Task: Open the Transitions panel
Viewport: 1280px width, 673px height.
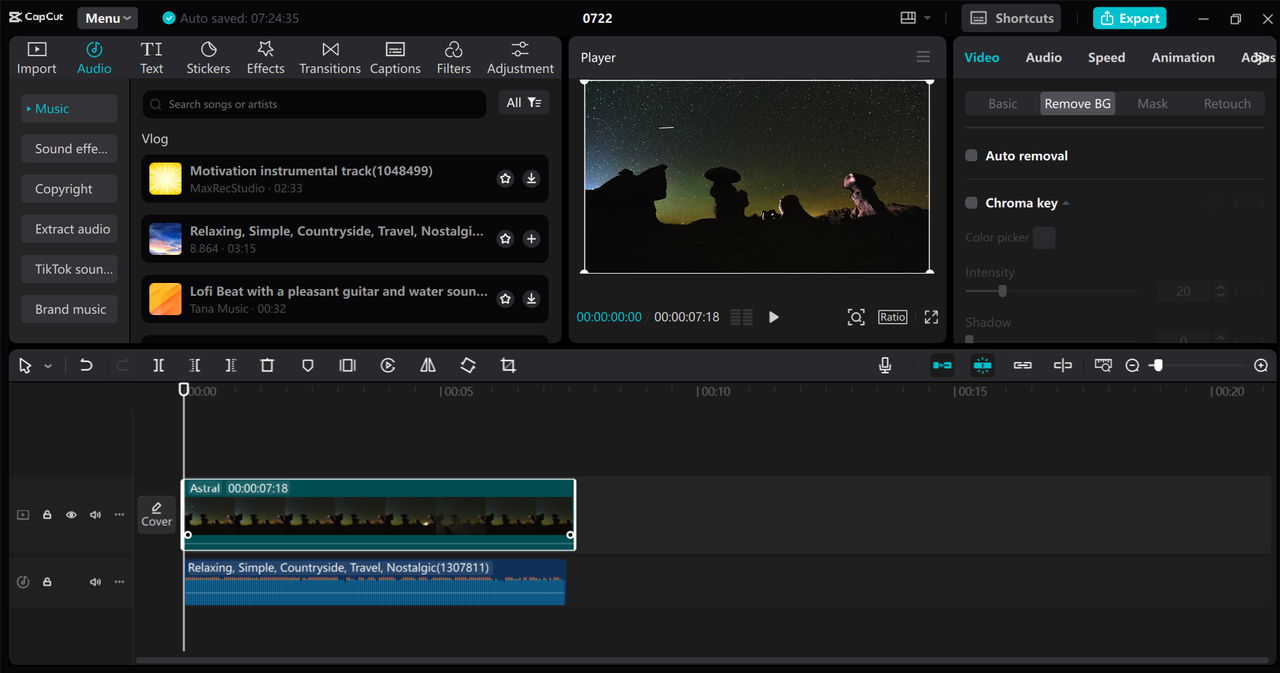Action: (330, 58)
